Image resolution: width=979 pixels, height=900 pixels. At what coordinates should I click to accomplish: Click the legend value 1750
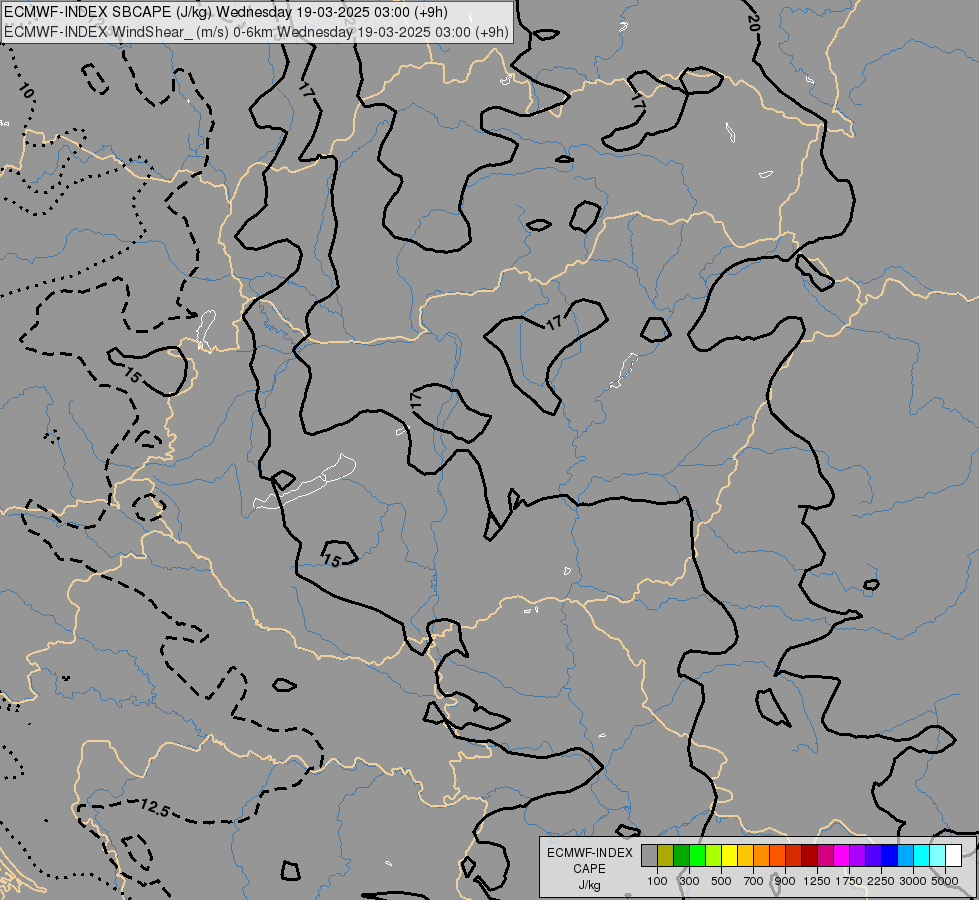[x=849, y=881]
